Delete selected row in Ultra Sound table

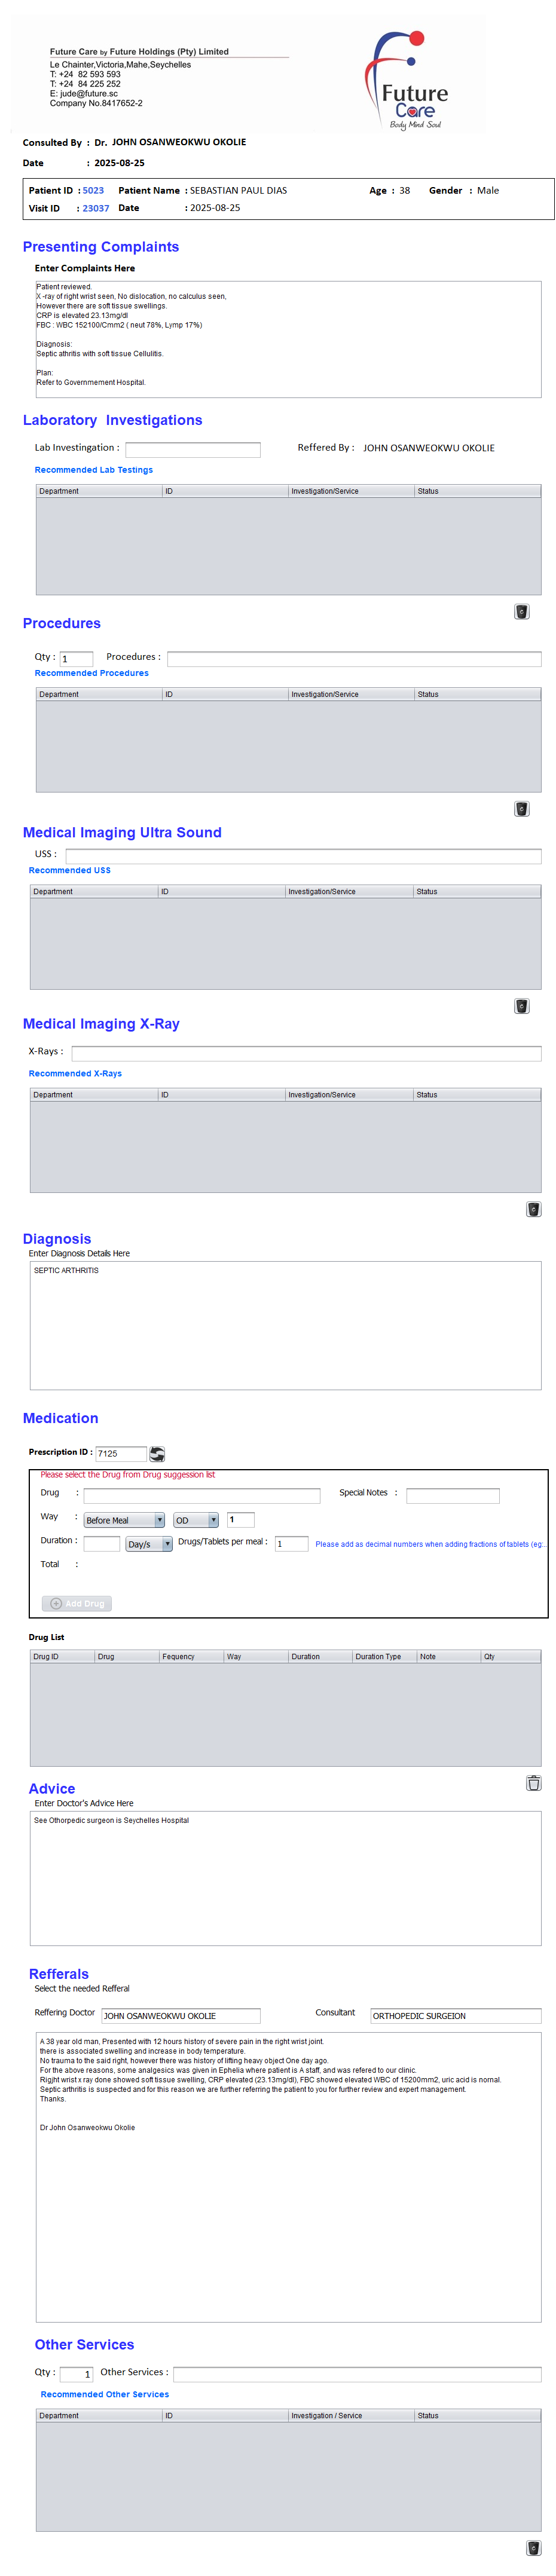[521, 1006]
